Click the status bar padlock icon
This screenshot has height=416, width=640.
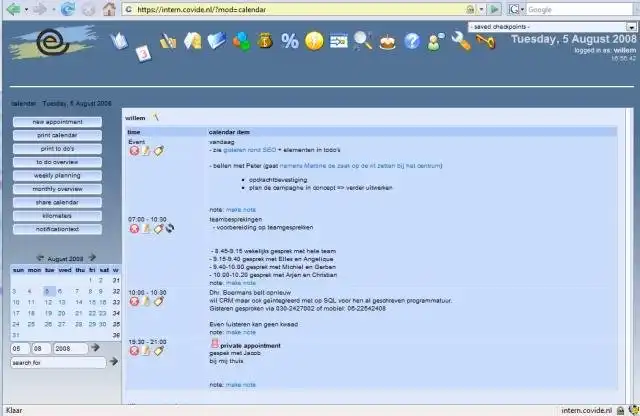click(620, 410)
